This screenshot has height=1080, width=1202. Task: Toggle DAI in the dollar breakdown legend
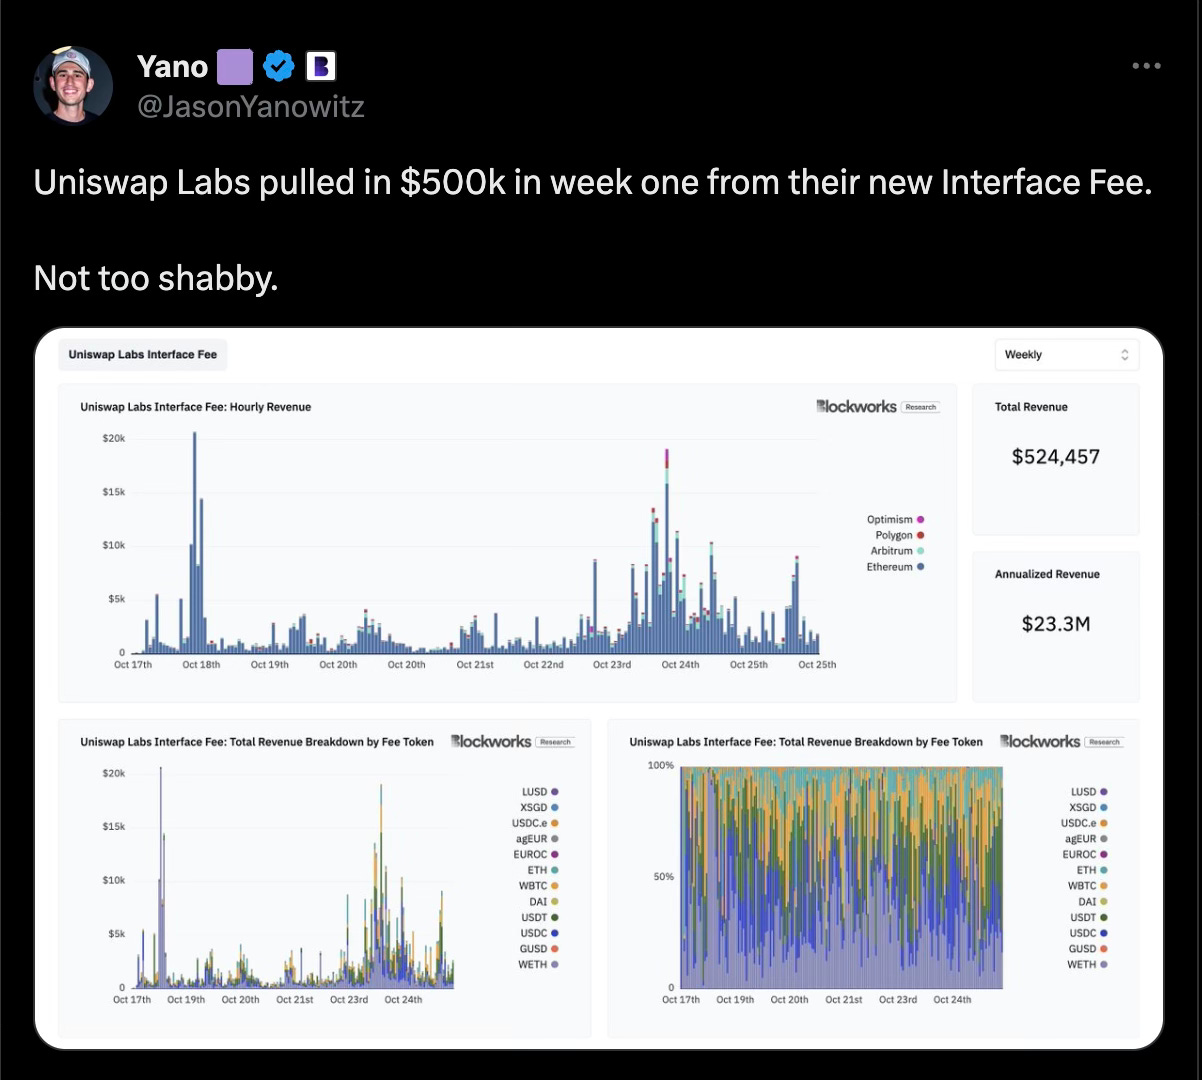(x=544, y=902)
